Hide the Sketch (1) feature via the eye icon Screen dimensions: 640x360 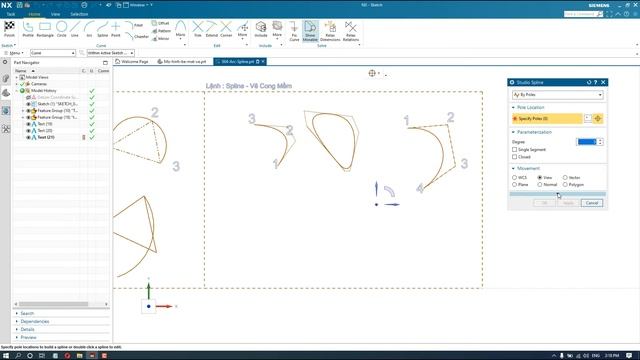pyautogui.click(x=28, y=104)
